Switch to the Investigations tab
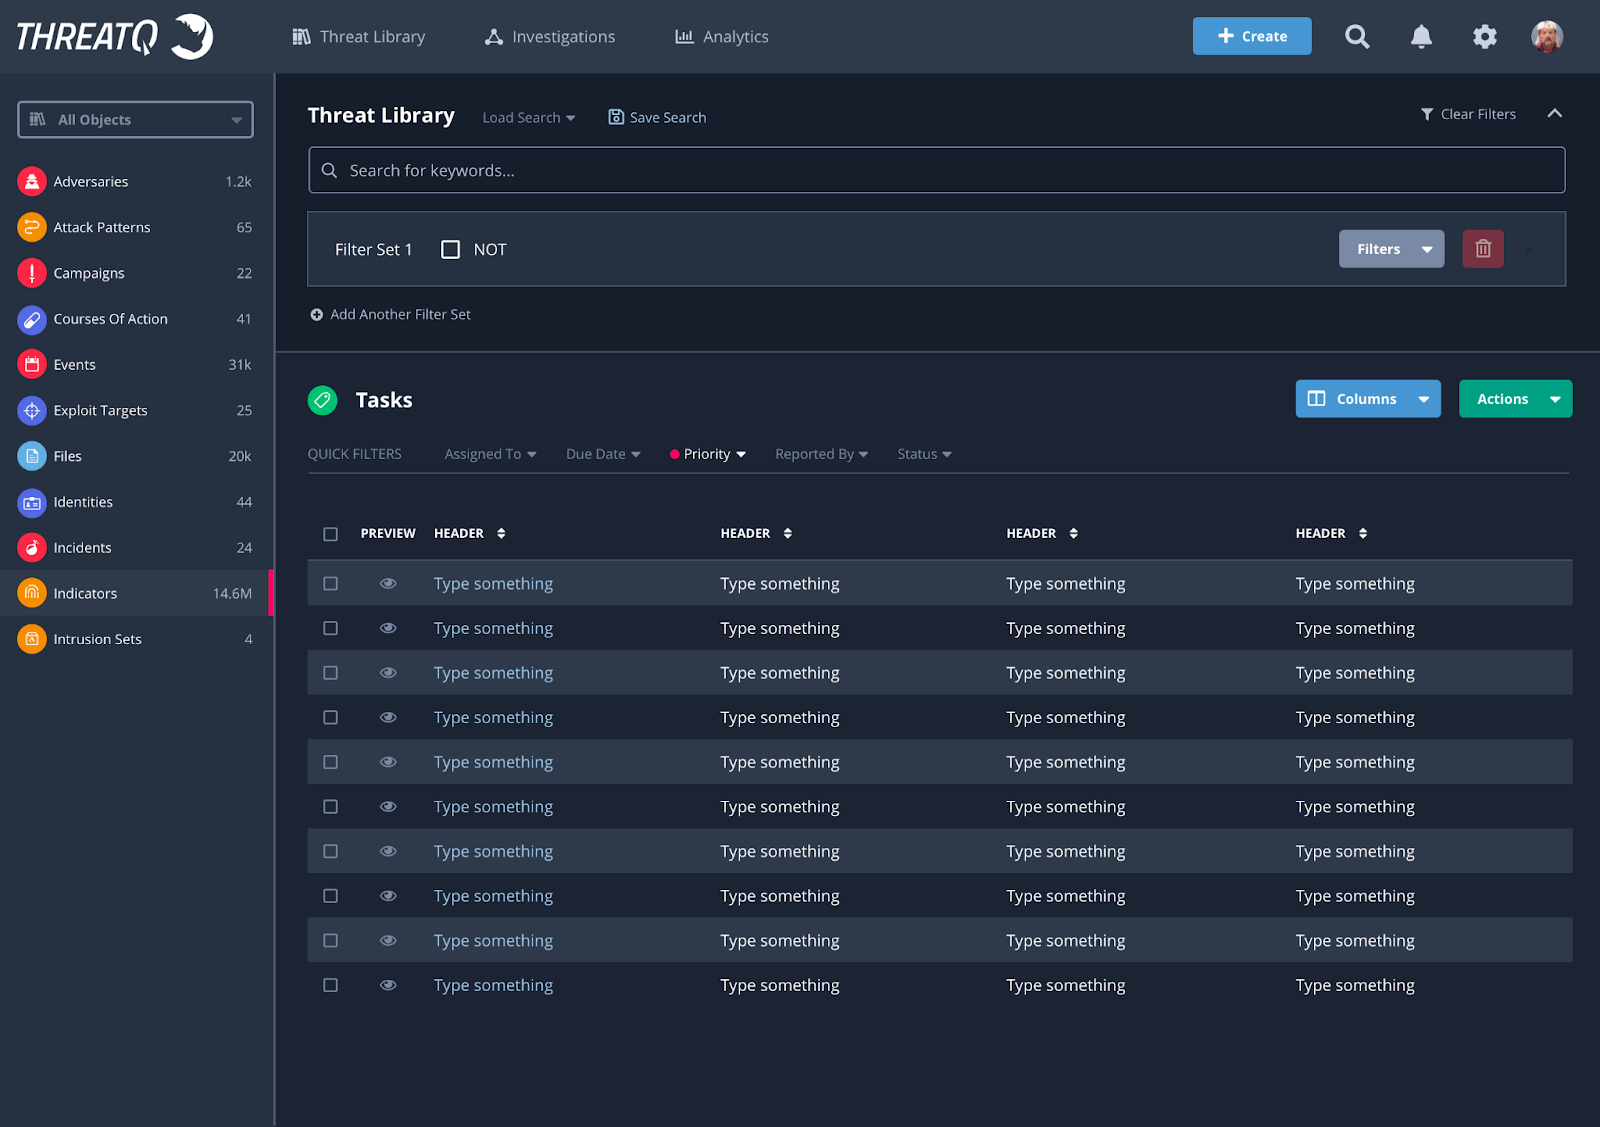1600x1127 pixels. coord(549,36)
